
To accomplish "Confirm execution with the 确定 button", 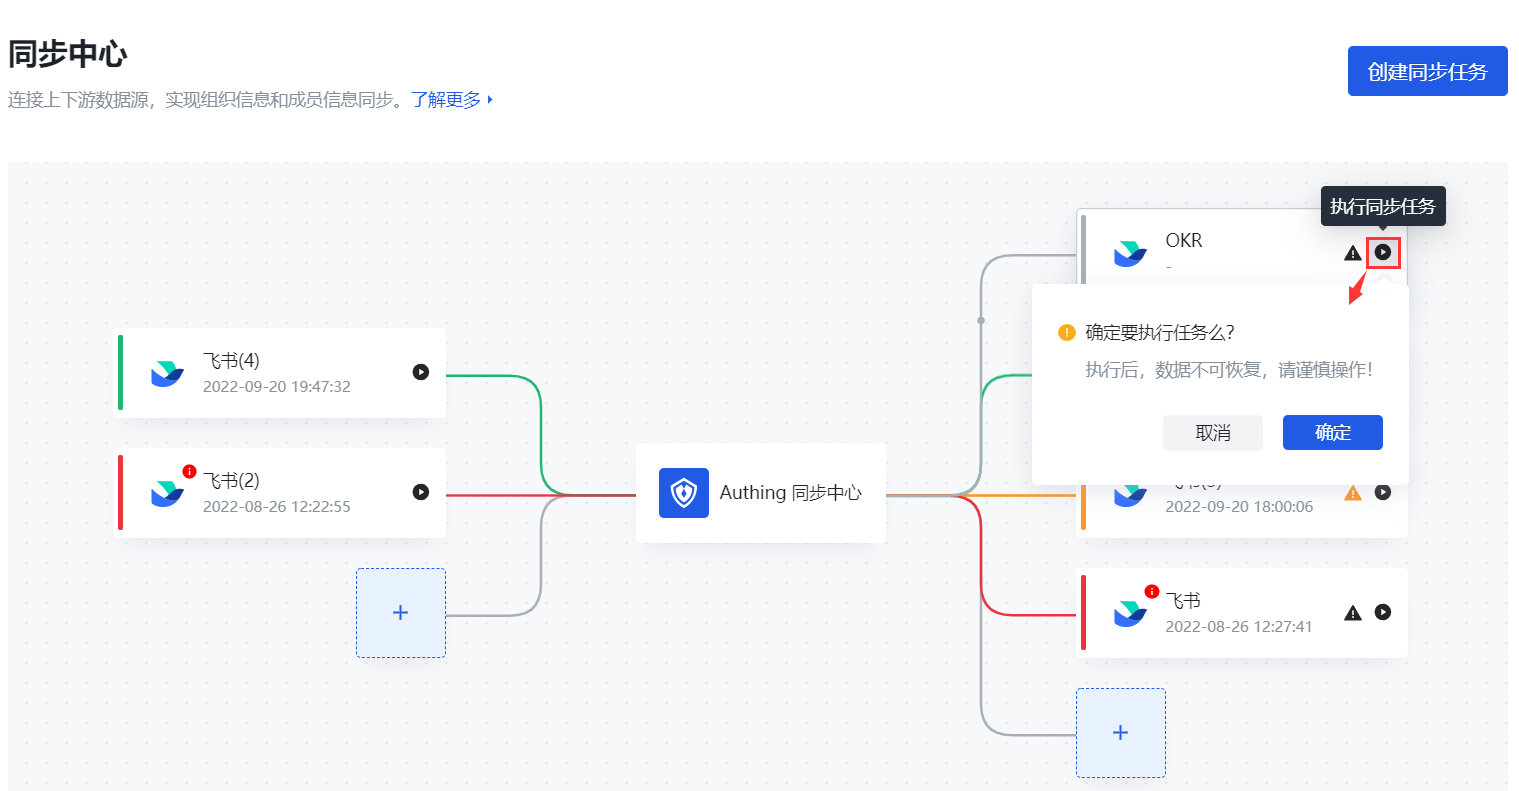I will 1332,433.
